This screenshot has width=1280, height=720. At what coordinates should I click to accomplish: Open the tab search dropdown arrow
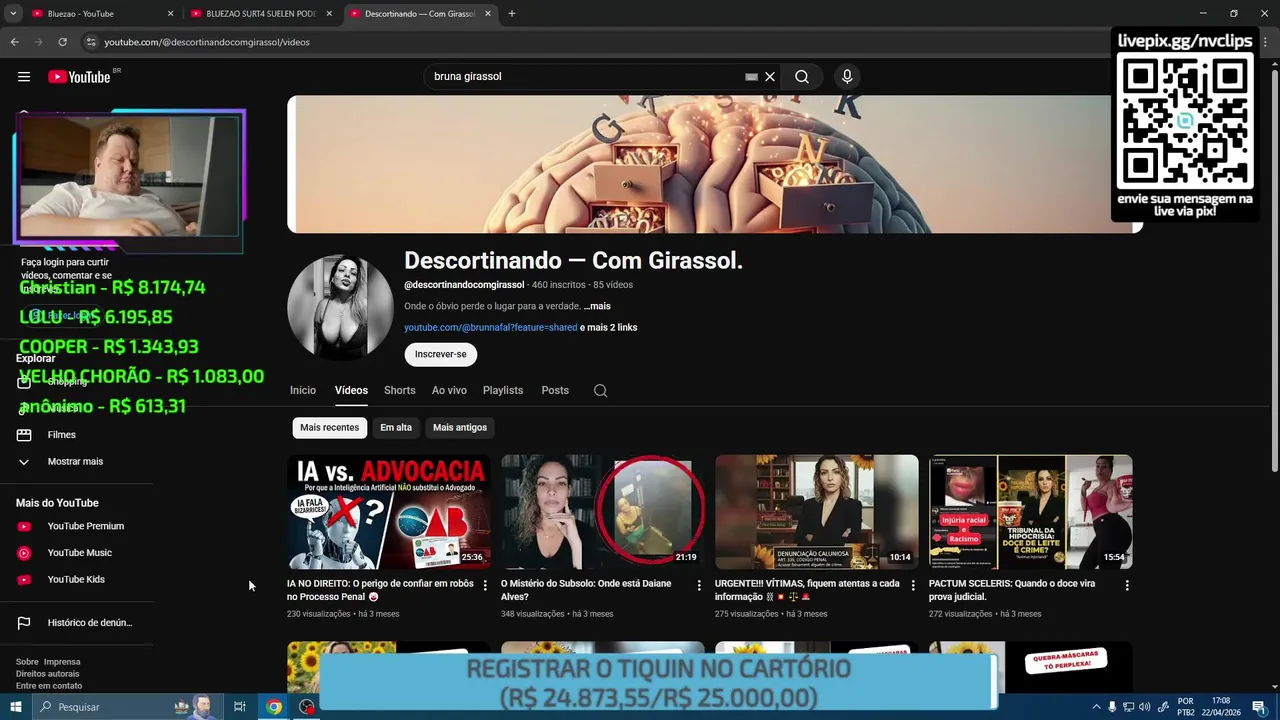click(13, 14)
